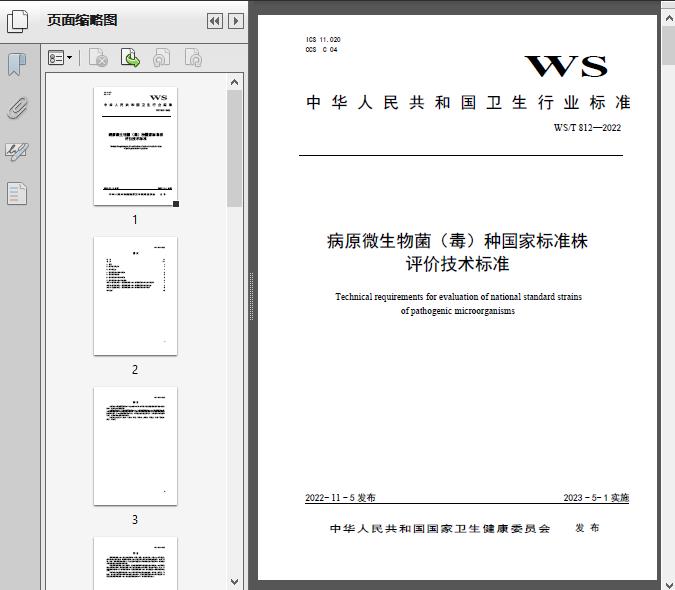This screenshot has width=675, height=590.
Task: Open the signatures panel
Action: (x=17, y=151)
